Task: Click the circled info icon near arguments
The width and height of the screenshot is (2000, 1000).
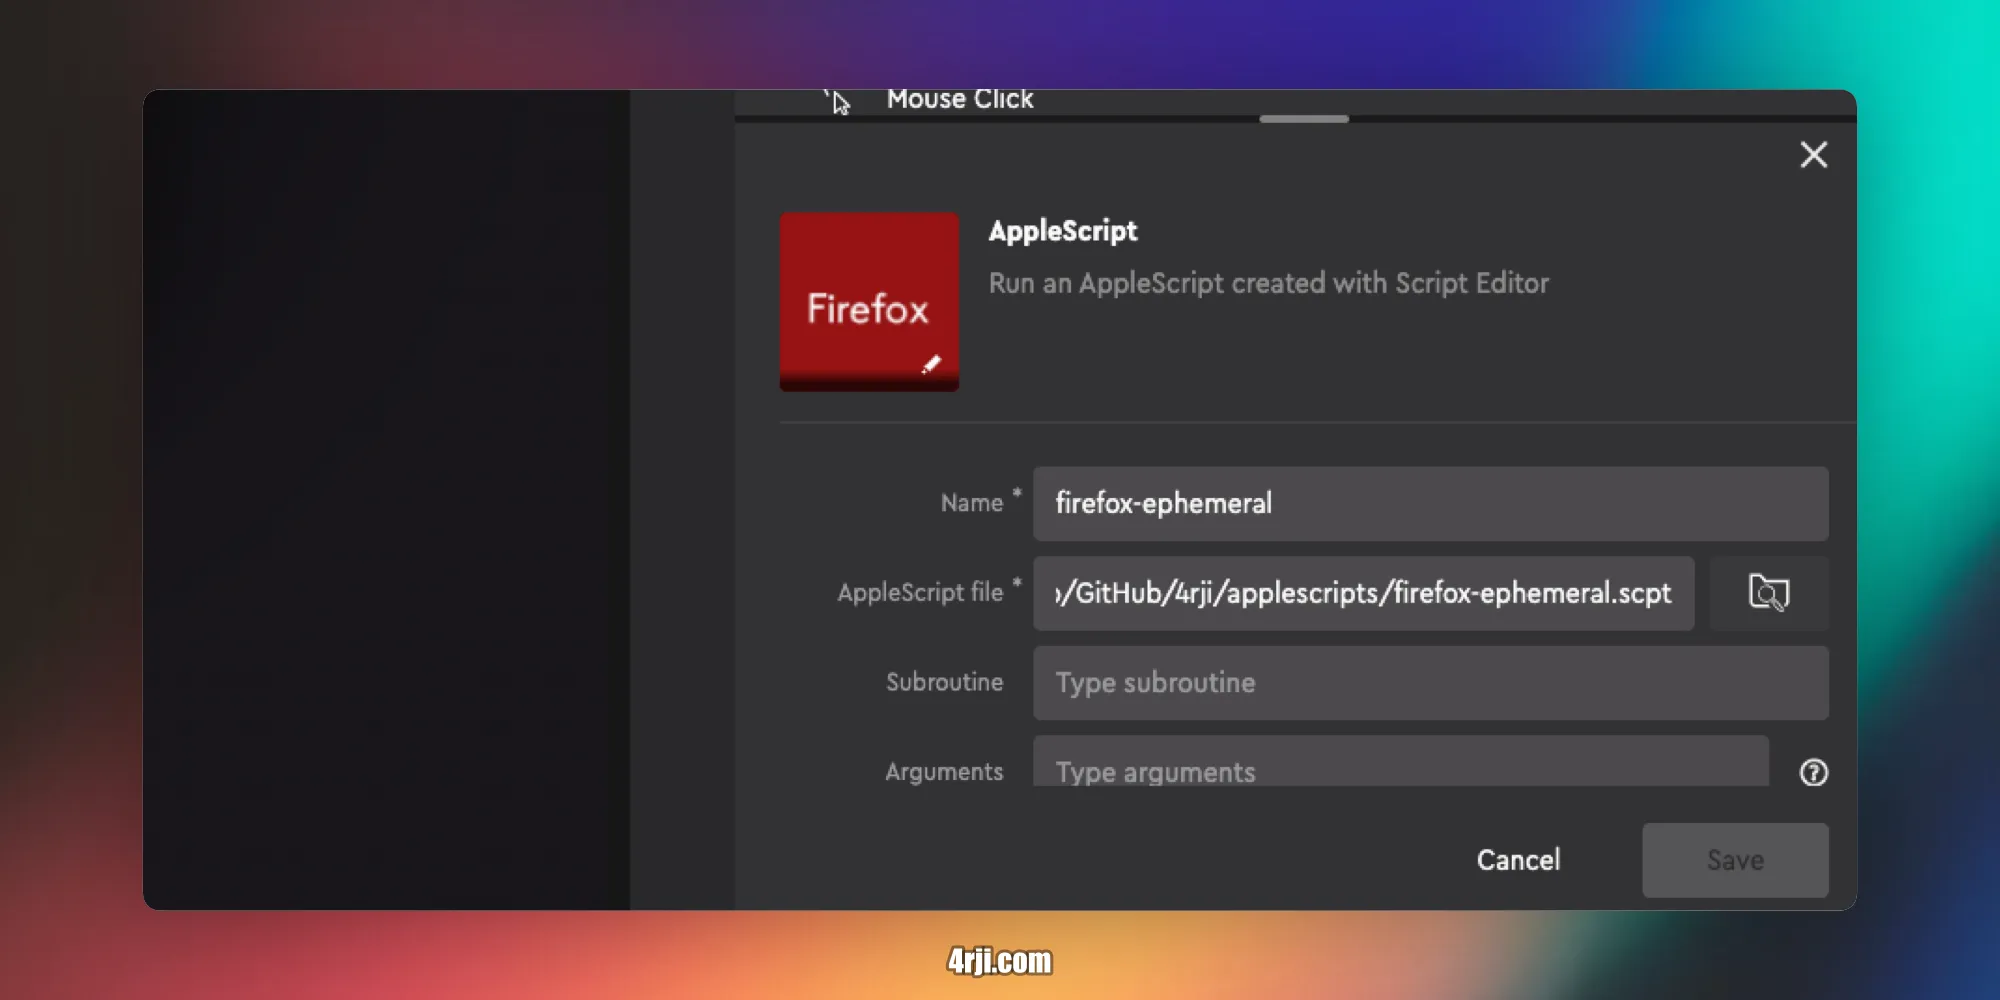Action: (1813, 772)
